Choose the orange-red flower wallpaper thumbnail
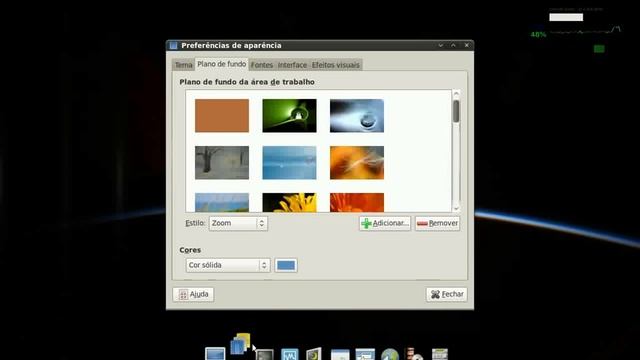640x360 pixels. pyautogui.click(x=357, y=202)
